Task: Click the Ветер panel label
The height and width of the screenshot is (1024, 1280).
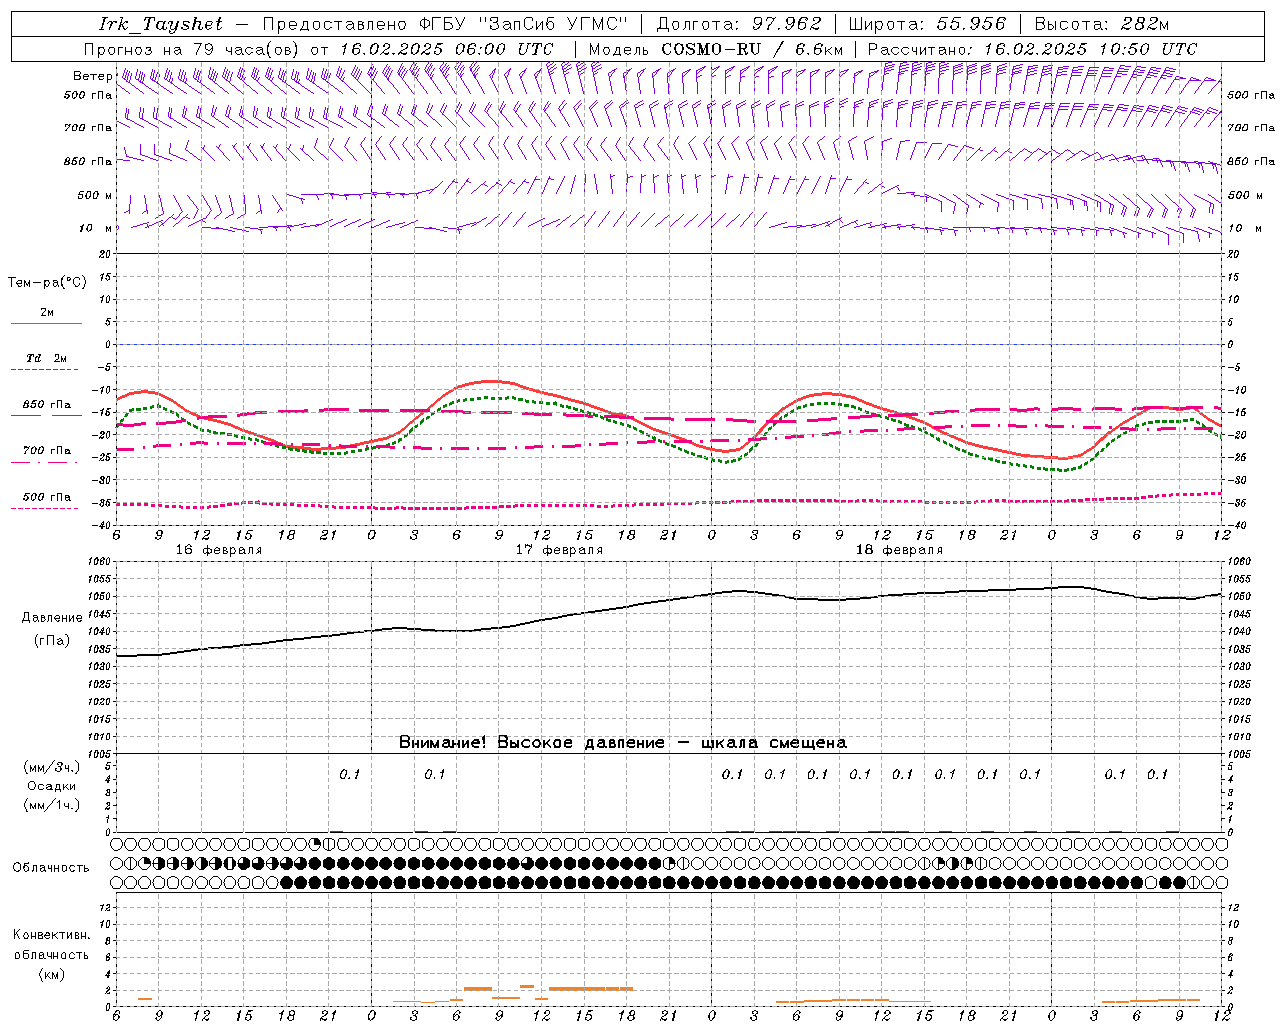Action: pos(92,76)
